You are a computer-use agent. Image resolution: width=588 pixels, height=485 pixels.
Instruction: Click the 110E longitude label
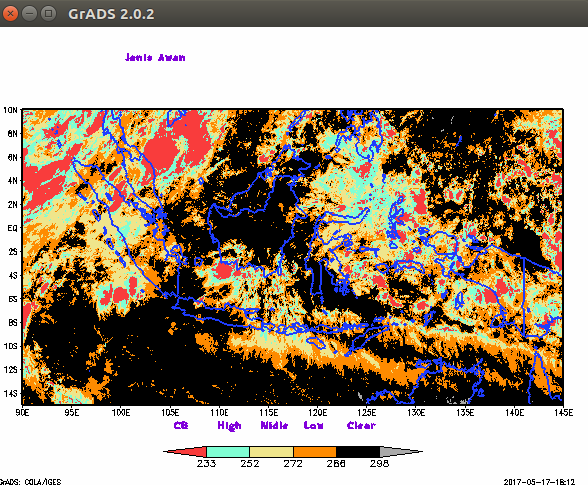point(219,413)
